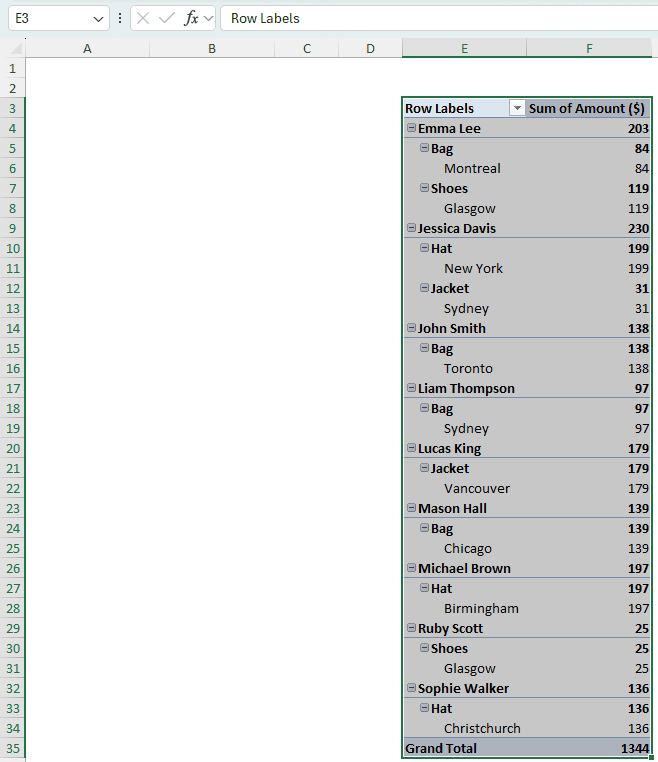Click the Select All corner triangle

(16, 48)
